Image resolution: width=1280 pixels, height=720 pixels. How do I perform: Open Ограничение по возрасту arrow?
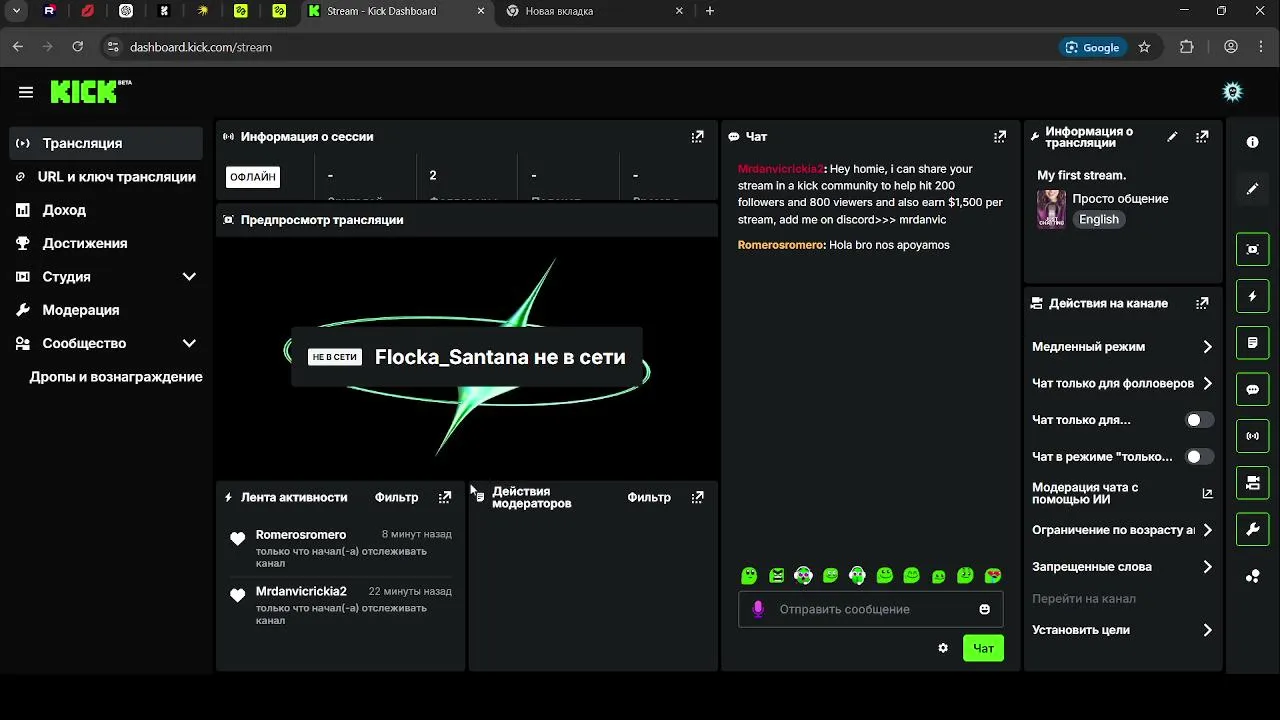coord(1207,530)
